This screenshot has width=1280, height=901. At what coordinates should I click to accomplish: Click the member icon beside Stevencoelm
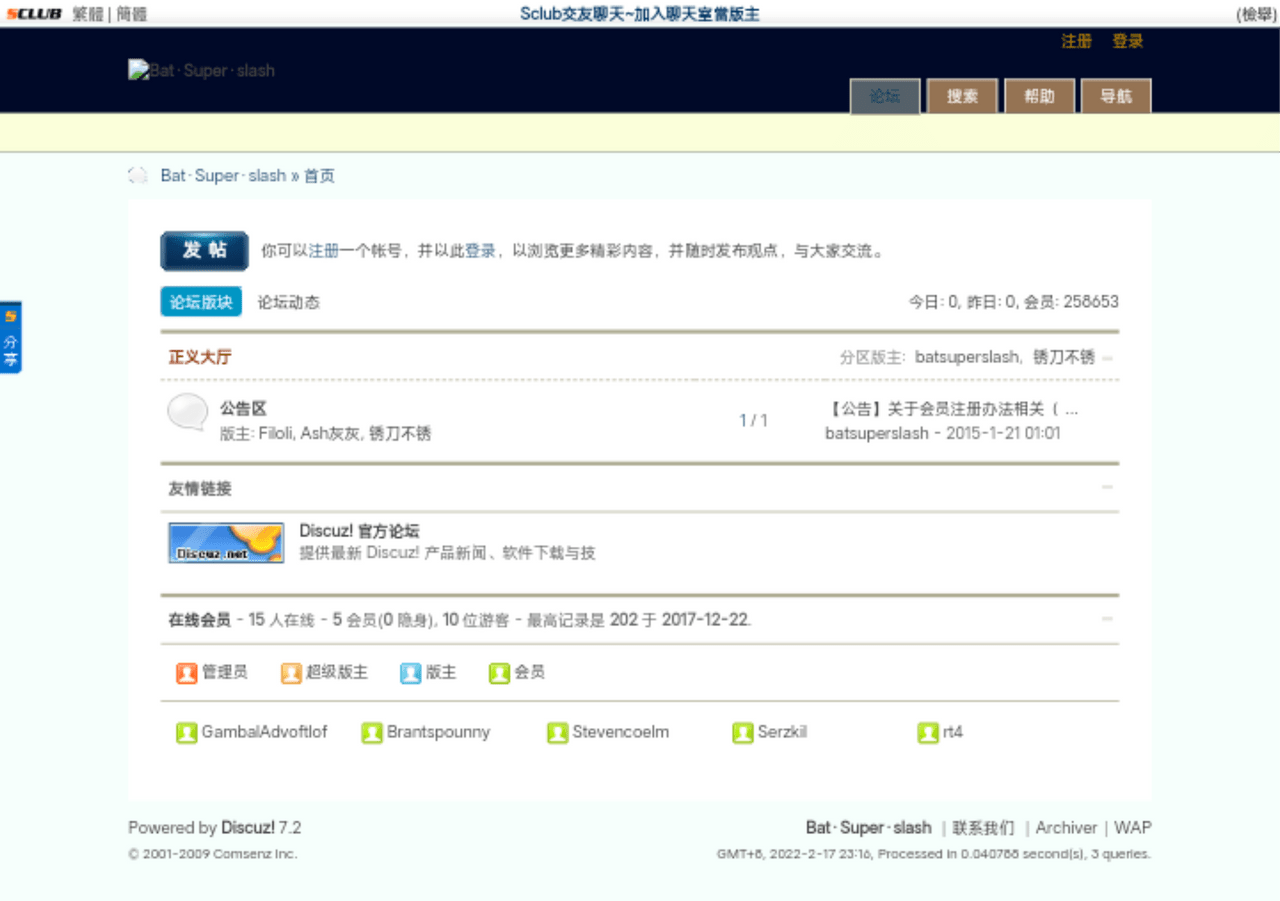(557, 733)
